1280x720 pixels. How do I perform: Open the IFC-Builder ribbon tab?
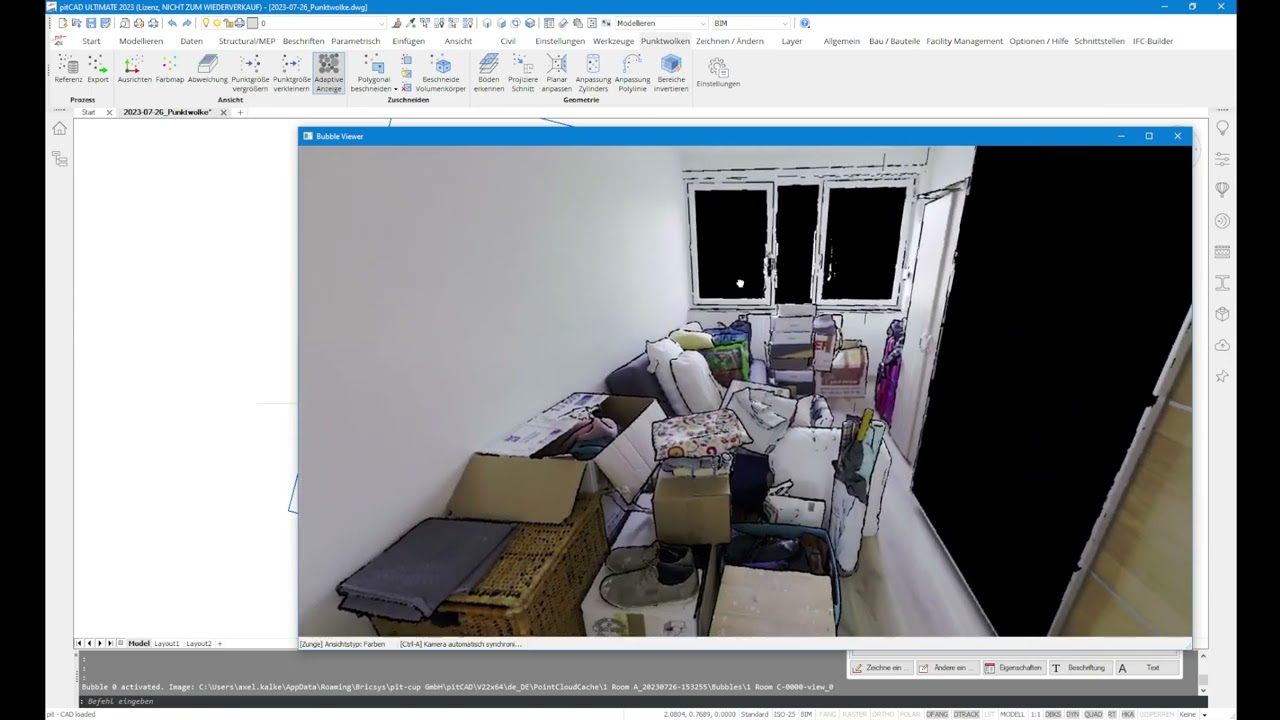pyautogui.click(x=1153, y=41)
